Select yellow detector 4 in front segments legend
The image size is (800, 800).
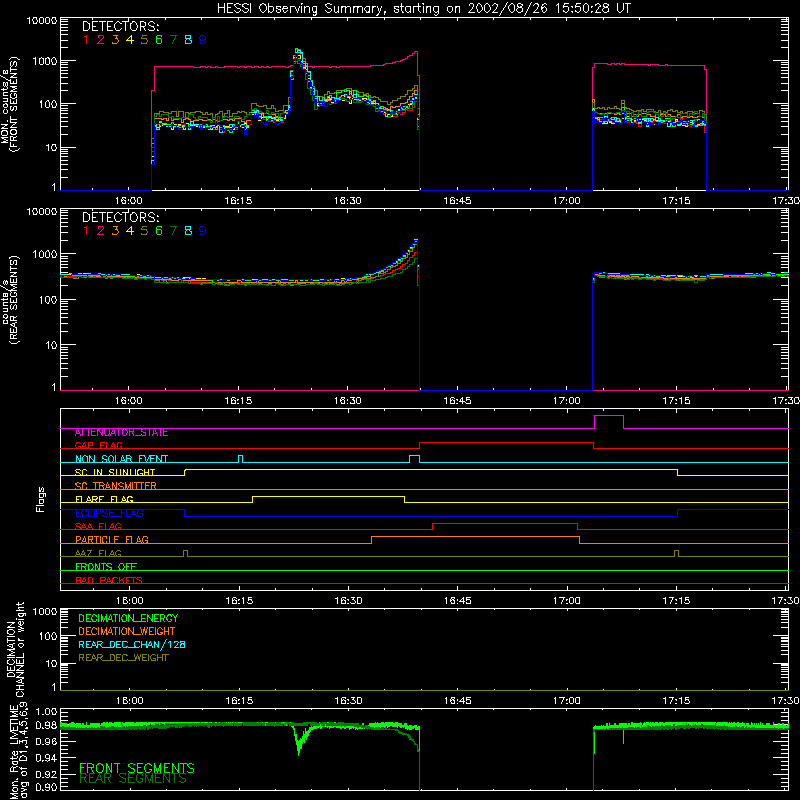(130, 40)
